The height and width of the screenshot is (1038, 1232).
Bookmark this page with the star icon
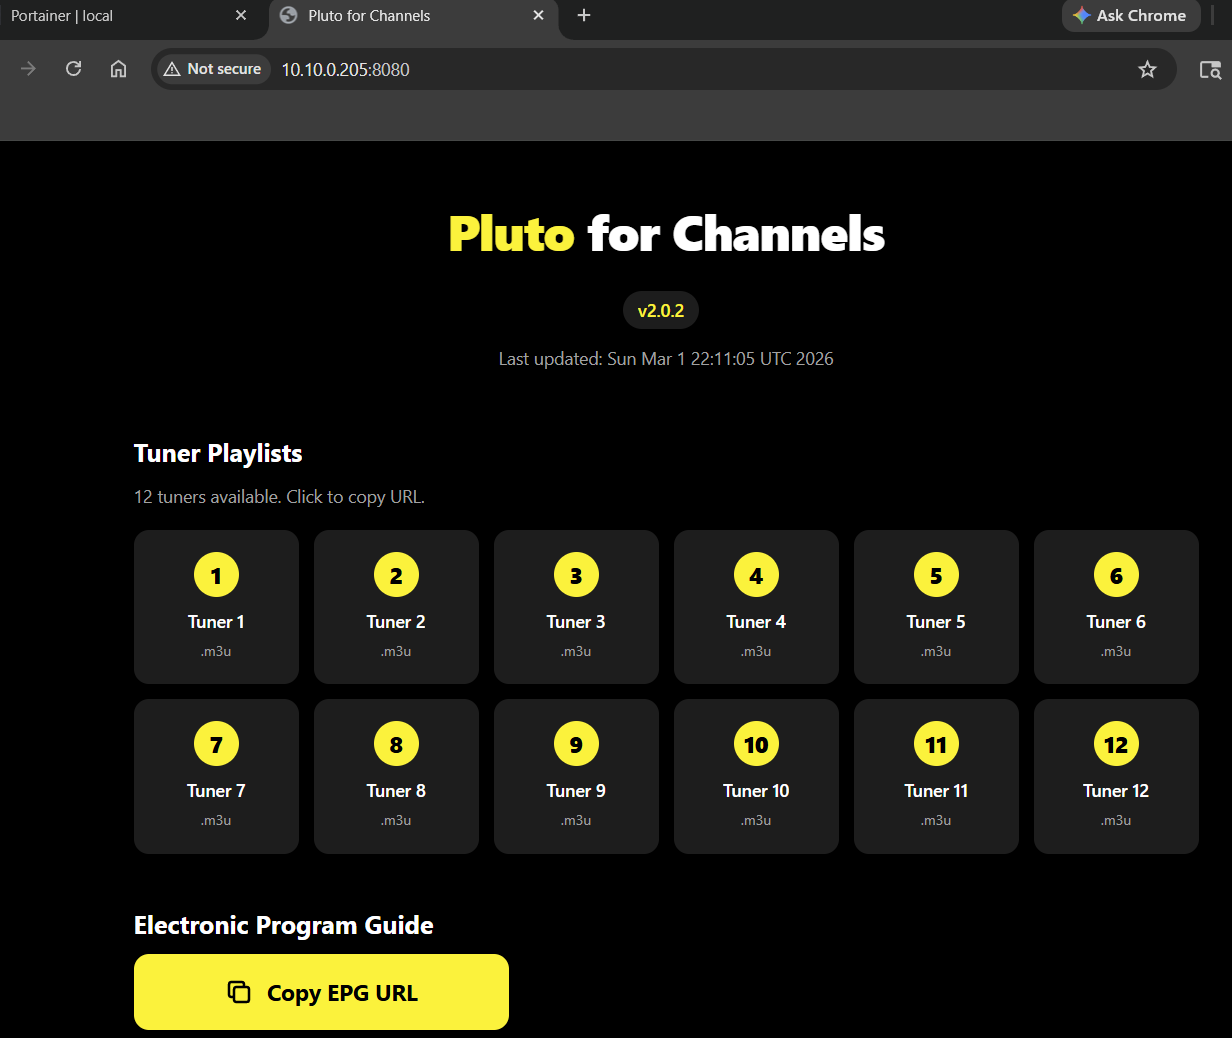tap(1147, 69)
